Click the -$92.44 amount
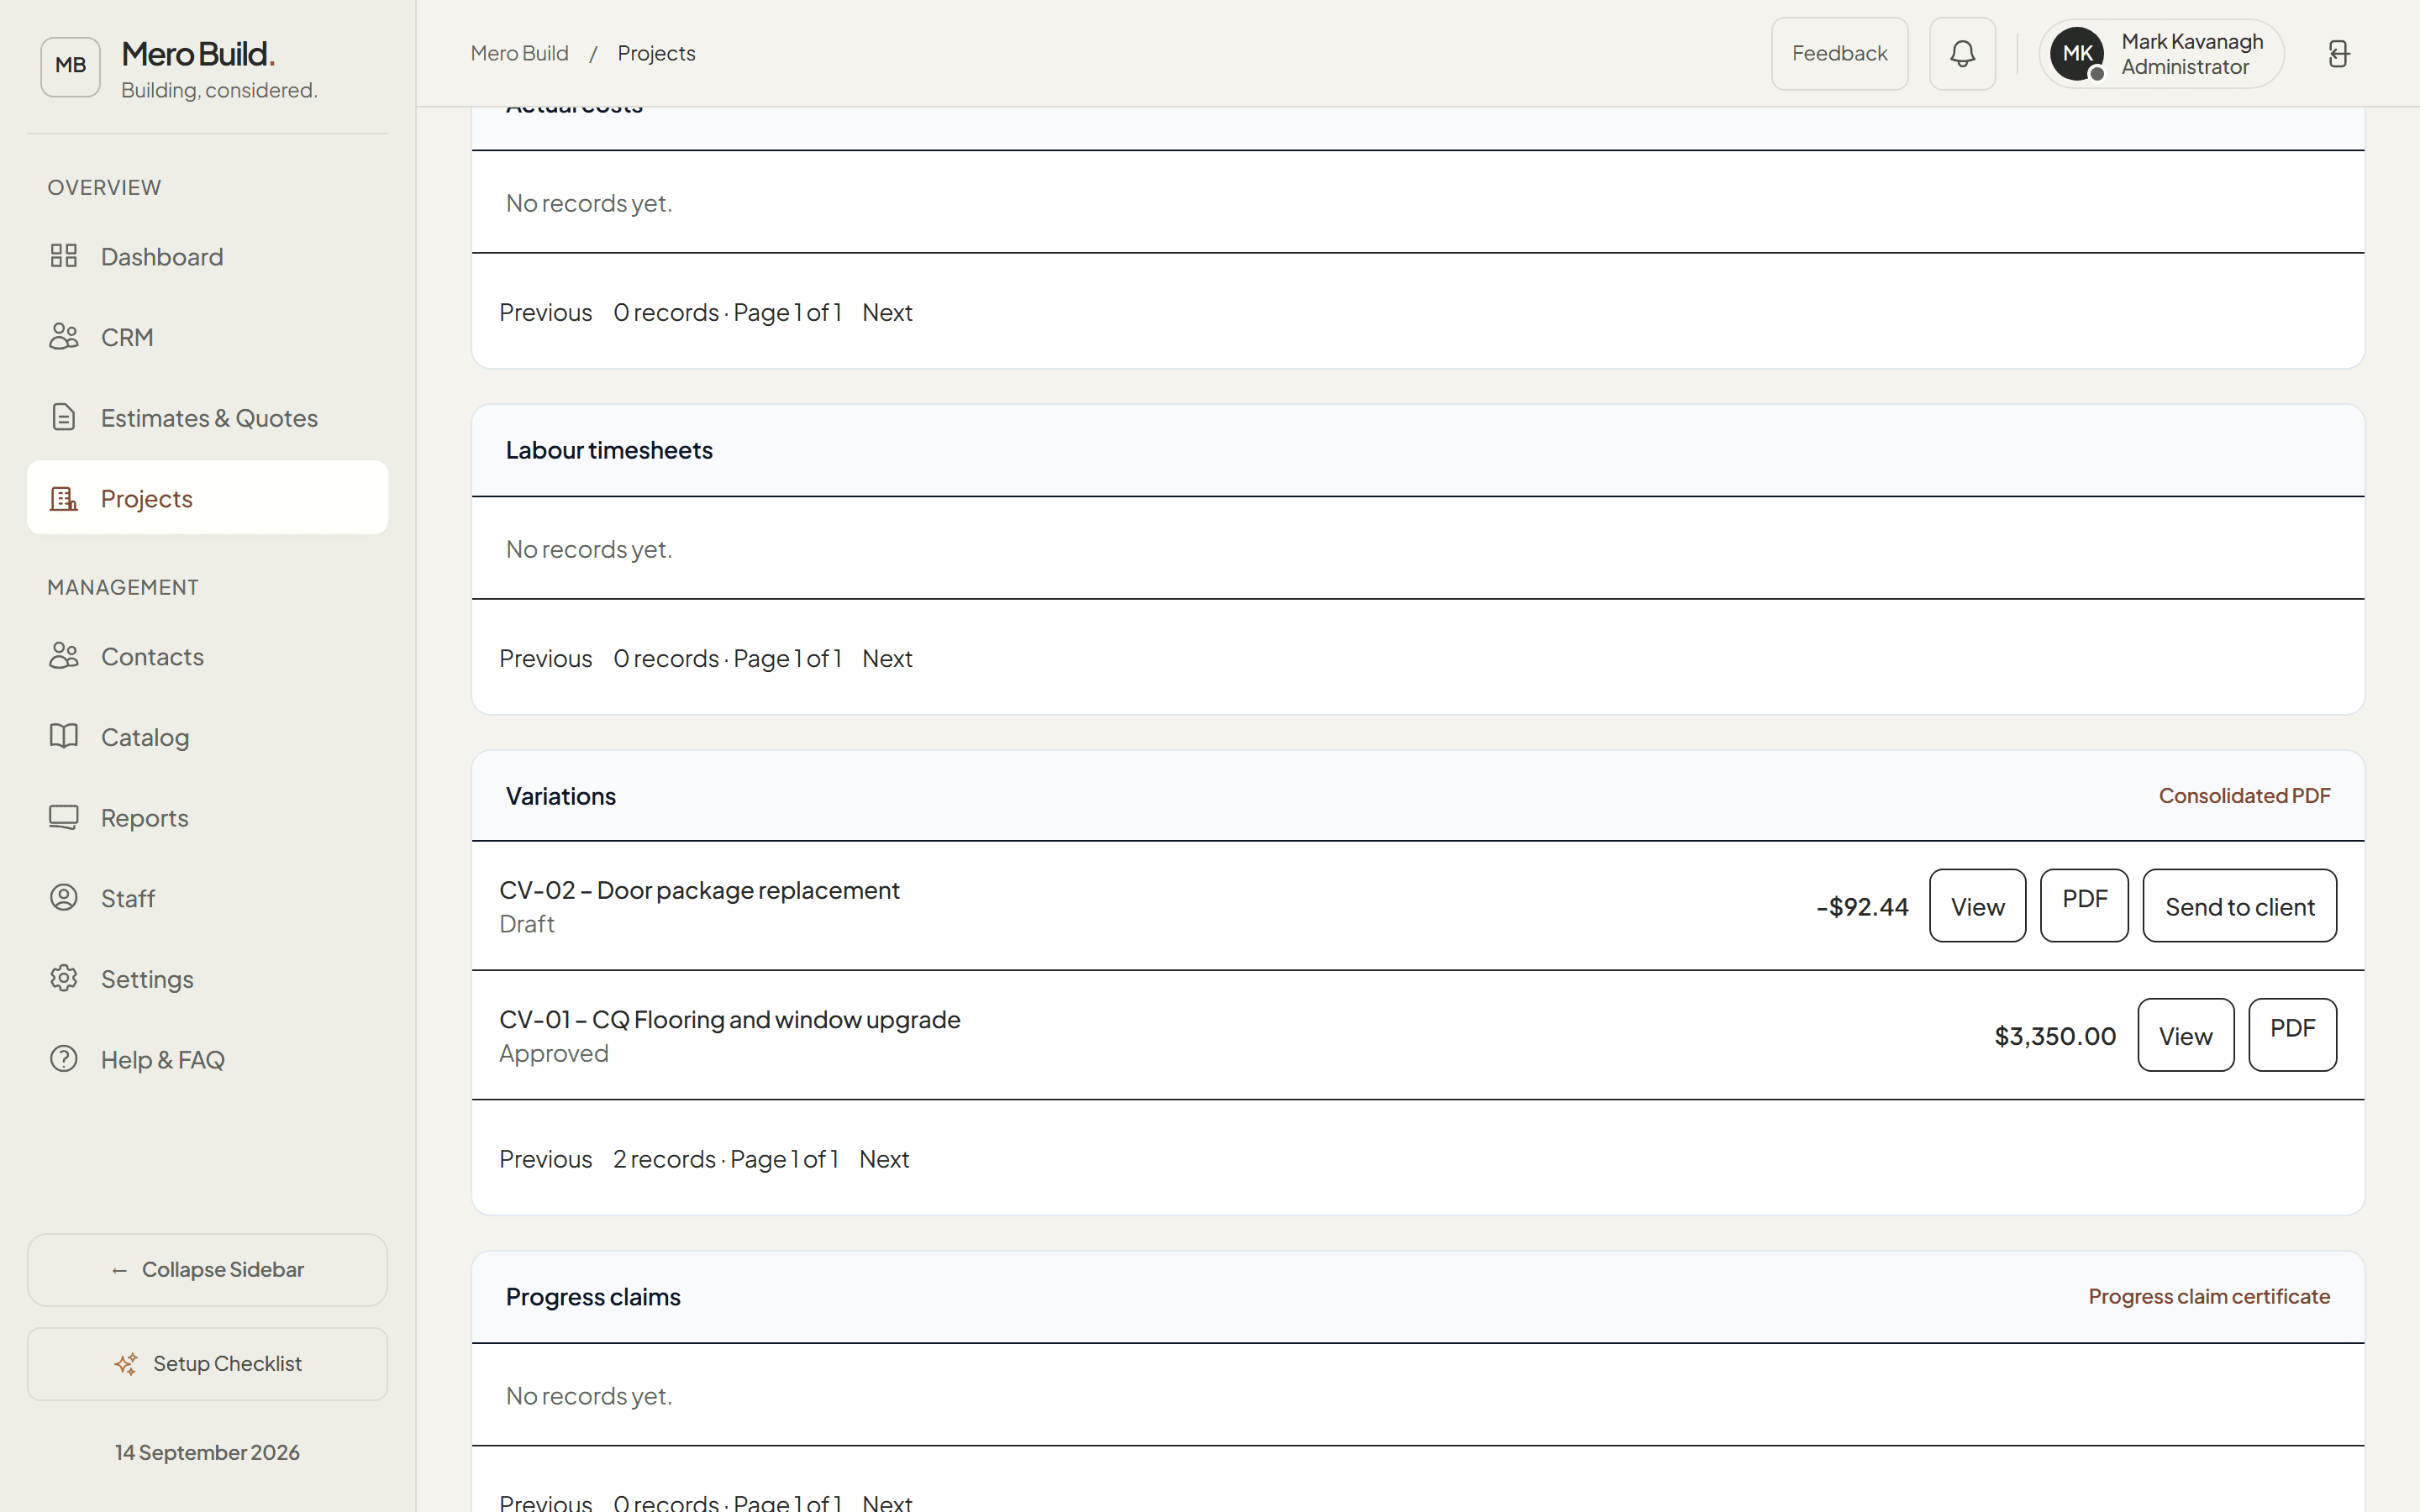Screen dimensions: 2420x1512 (1862, 907)
